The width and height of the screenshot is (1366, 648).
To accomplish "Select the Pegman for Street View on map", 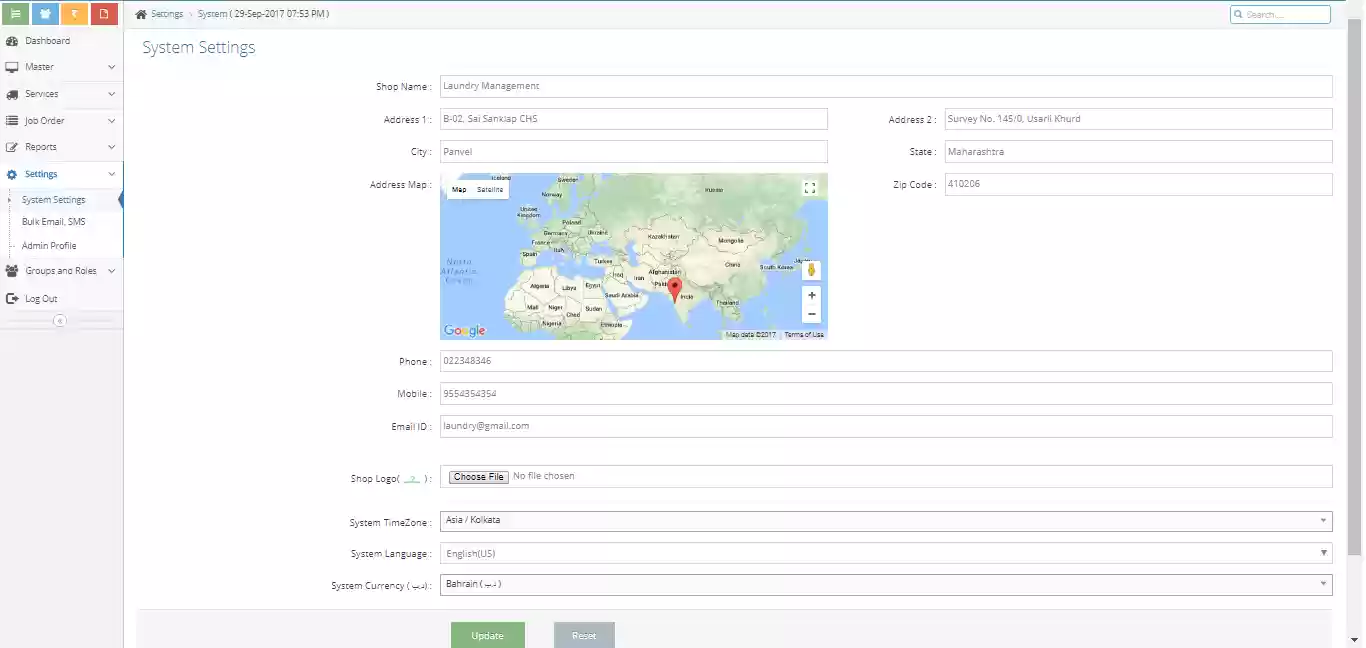I will [x=811, y=270].
